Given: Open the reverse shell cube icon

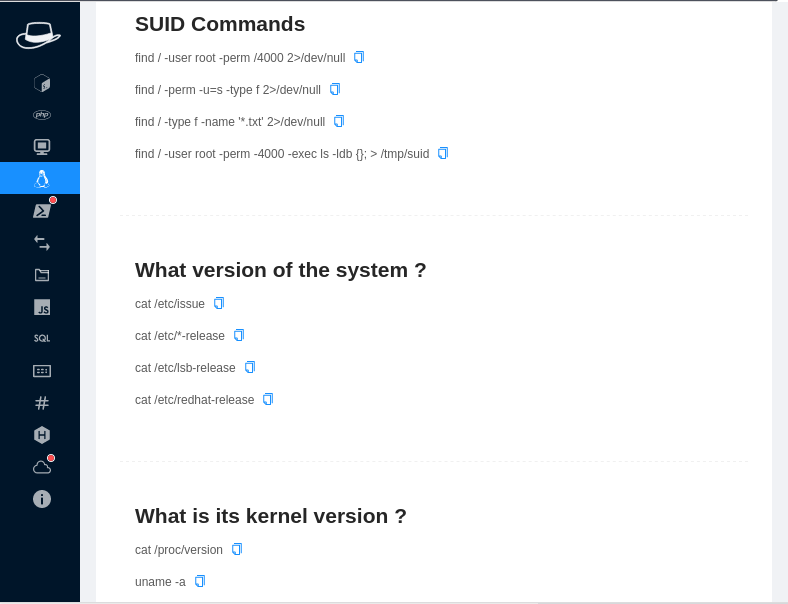Looking at the screenshot, I should 42,83.
